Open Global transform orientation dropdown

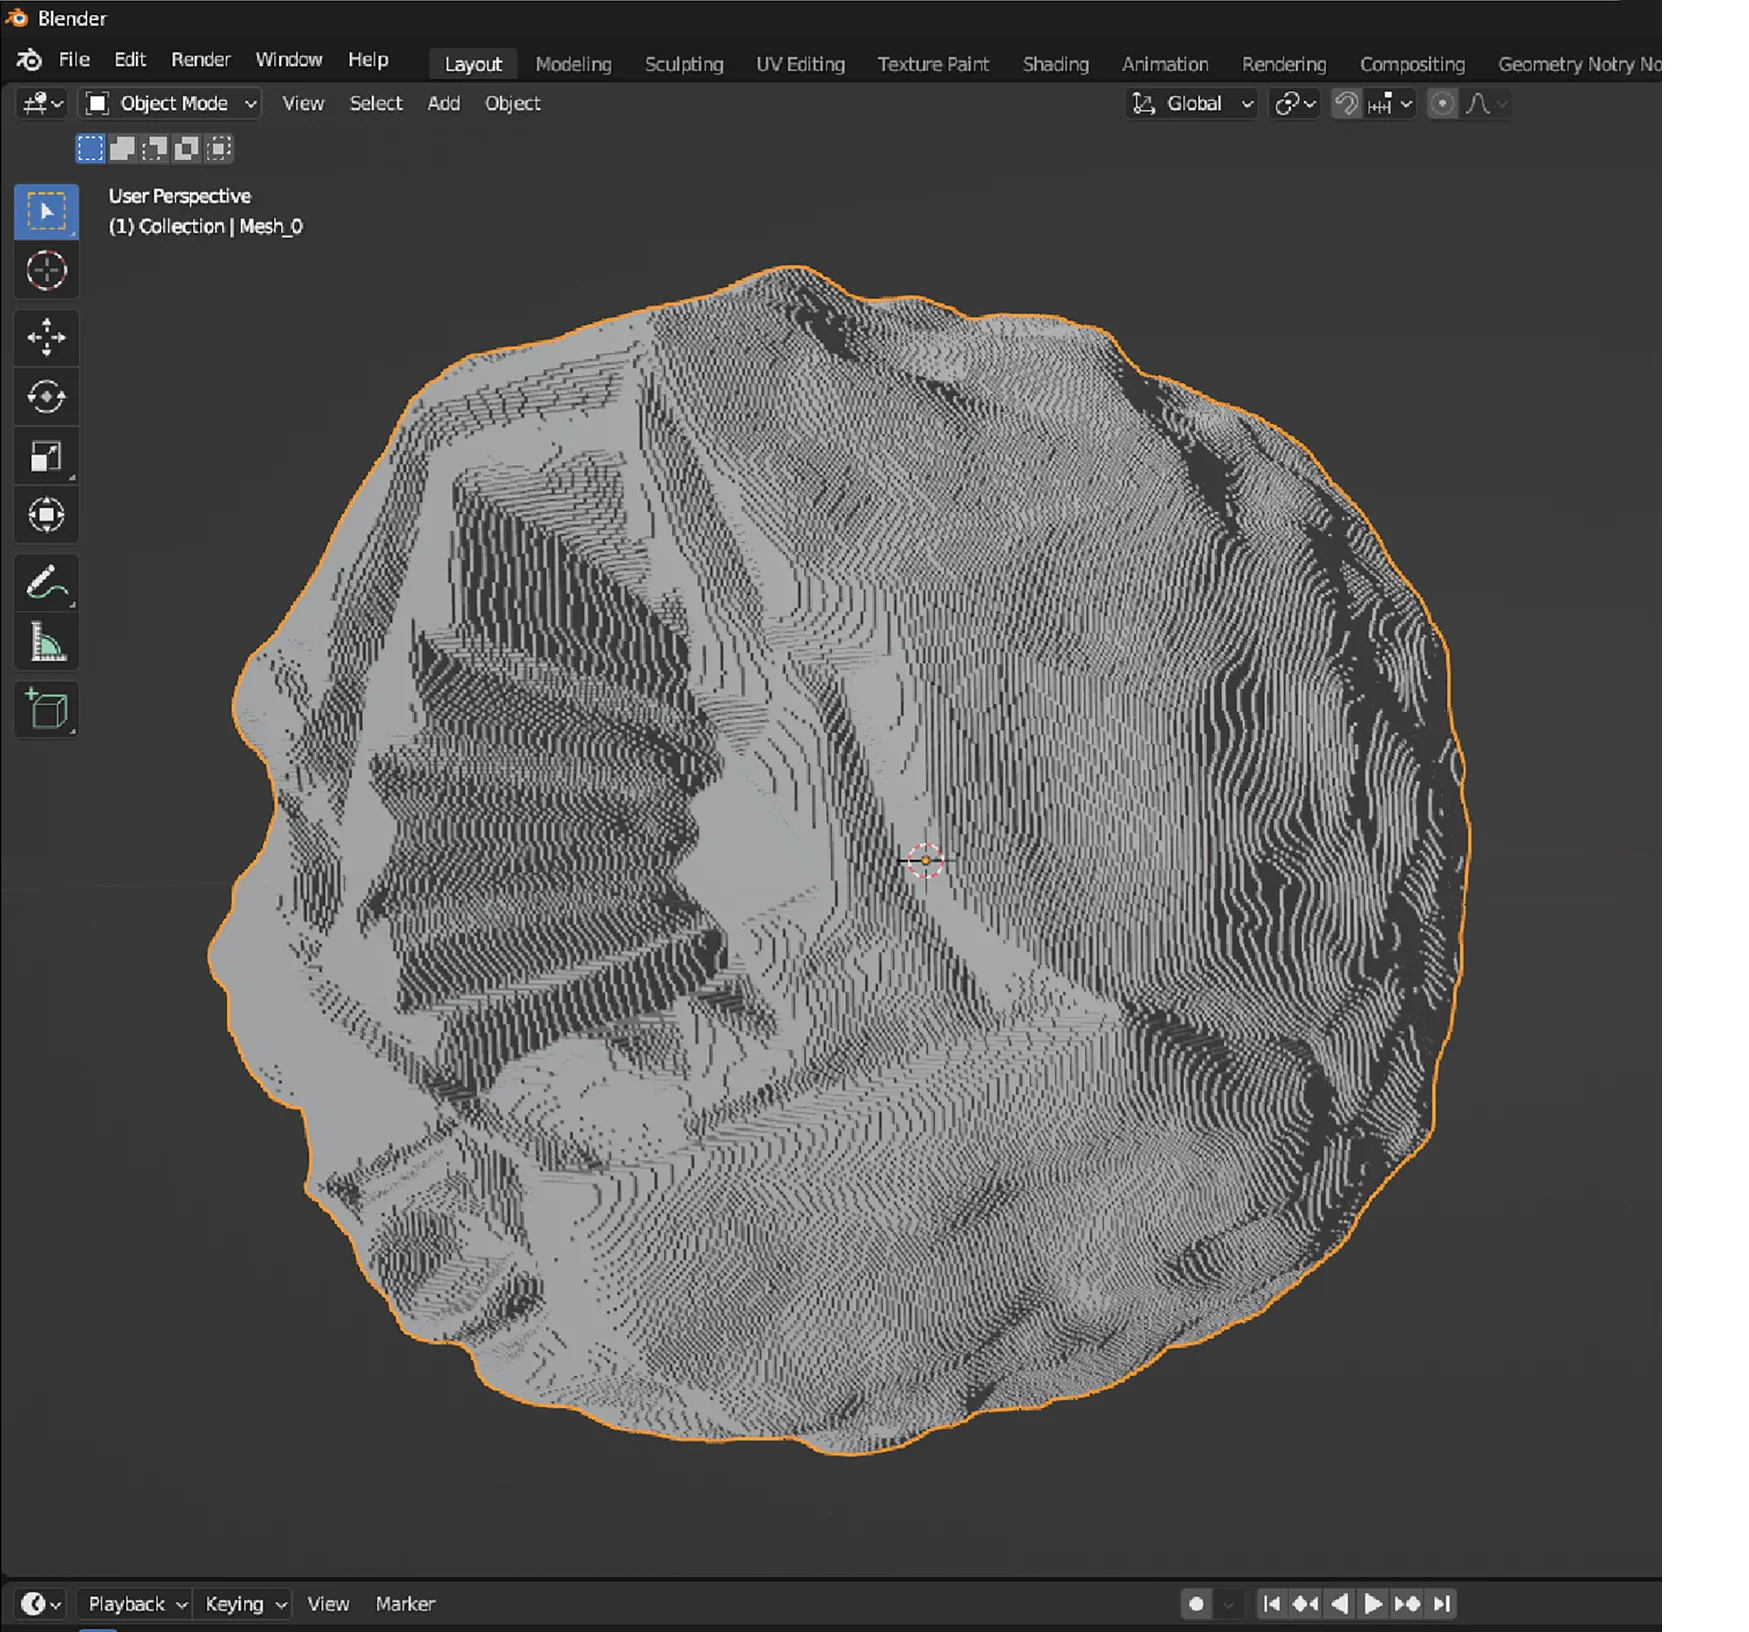tap(1191, 103)
